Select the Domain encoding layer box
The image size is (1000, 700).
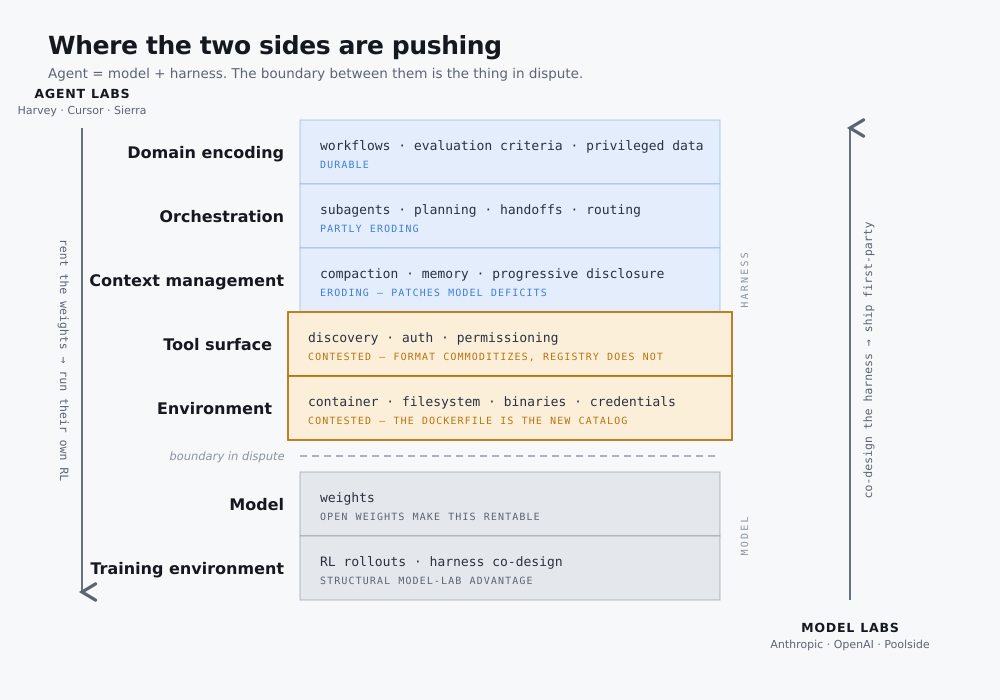[x=510, y=152]
